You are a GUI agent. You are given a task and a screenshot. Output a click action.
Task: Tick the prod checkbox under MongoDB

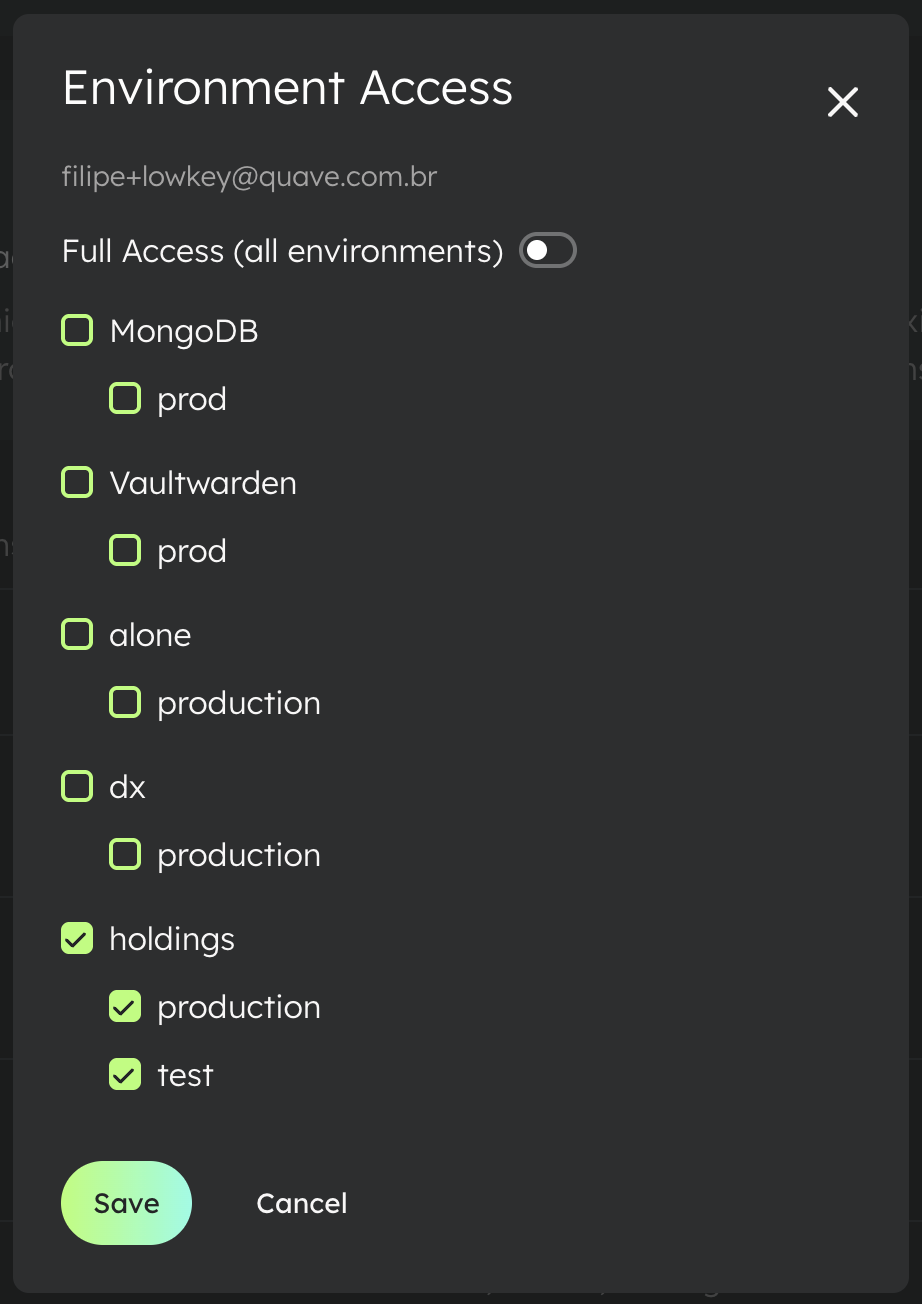[125, 399]
